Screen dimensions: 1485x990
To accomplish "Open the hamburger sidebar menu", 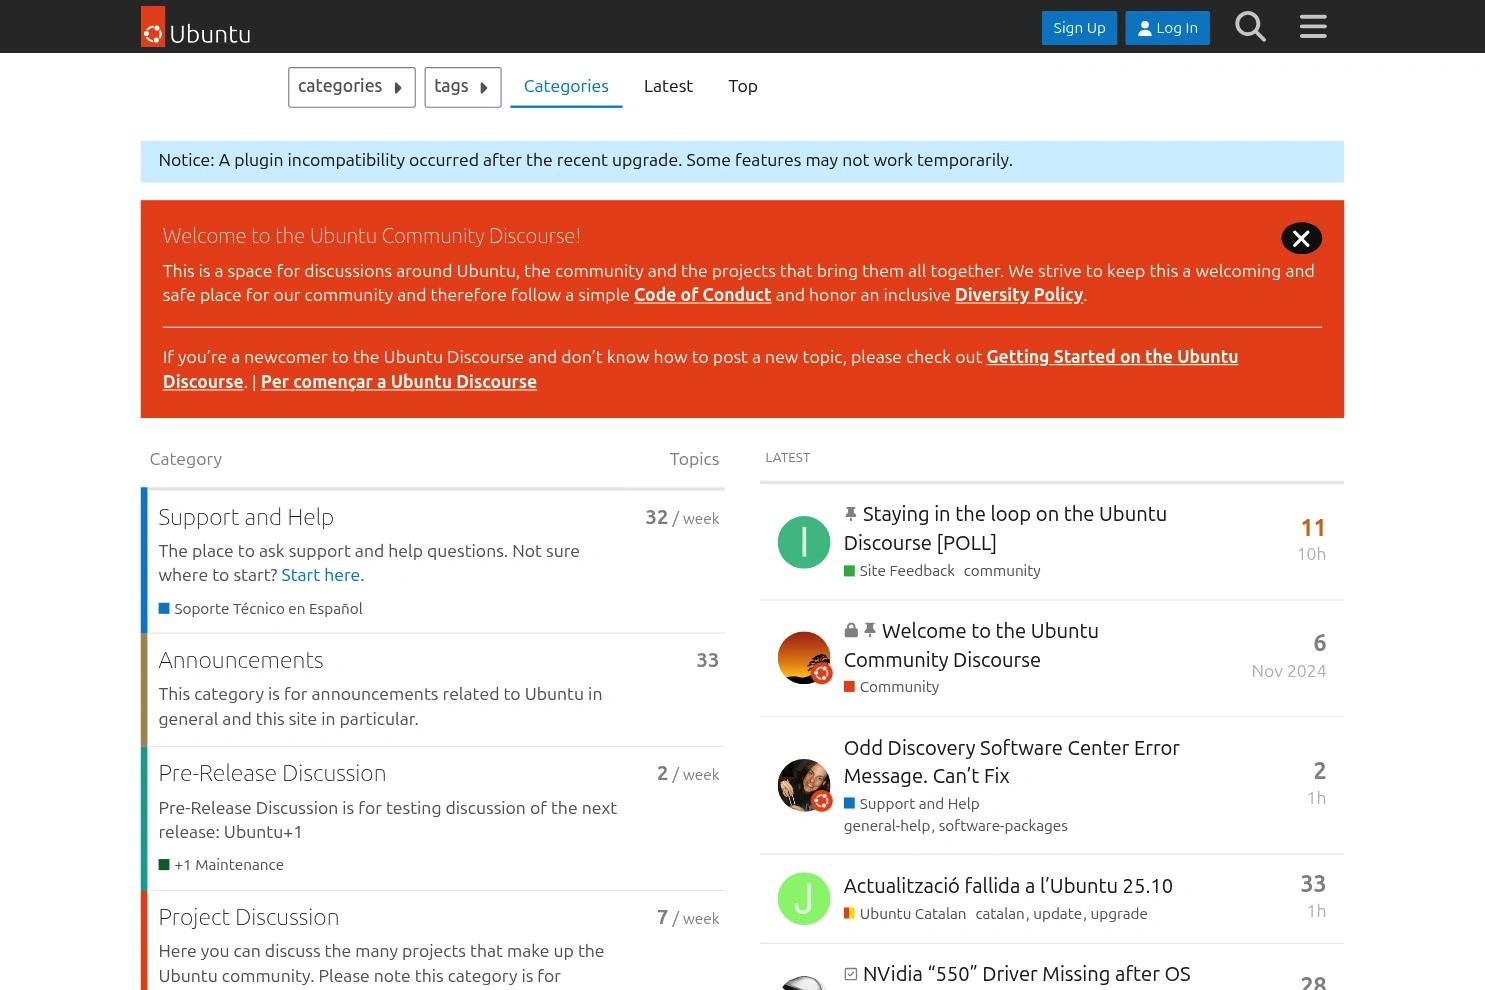I will [1313, 26].
